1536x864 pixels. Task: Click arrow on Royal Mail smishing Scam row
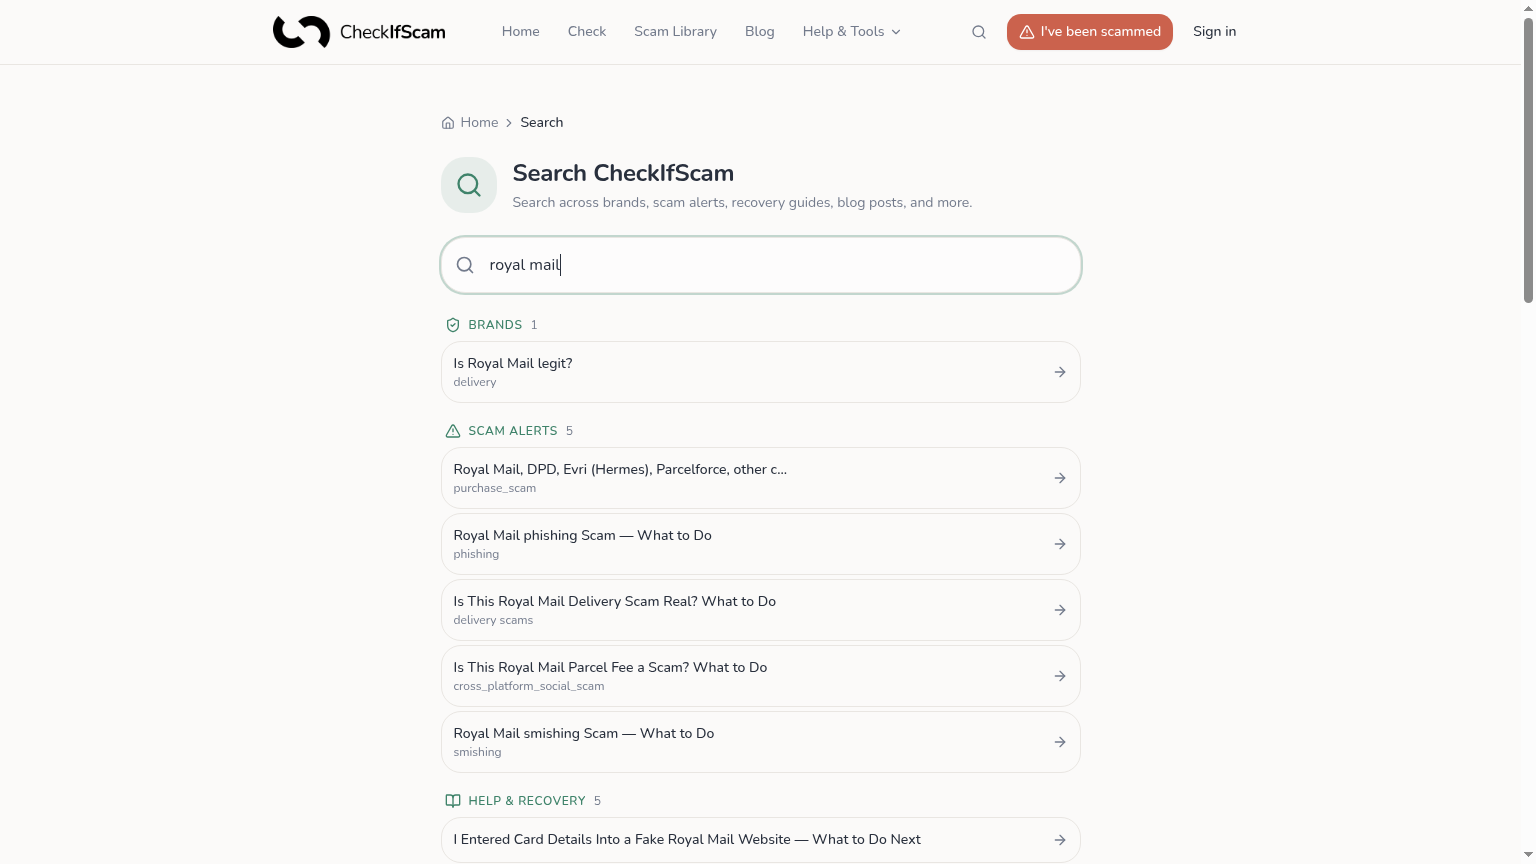pos(1060,742)
